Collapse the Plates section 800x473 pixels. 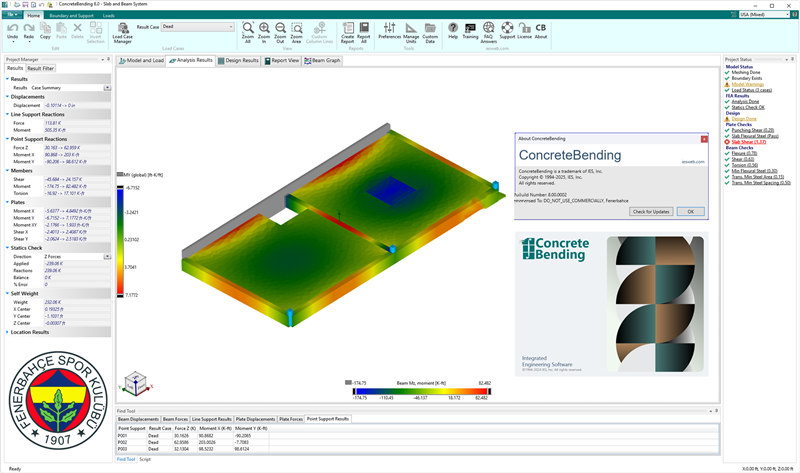click(7, 202)
